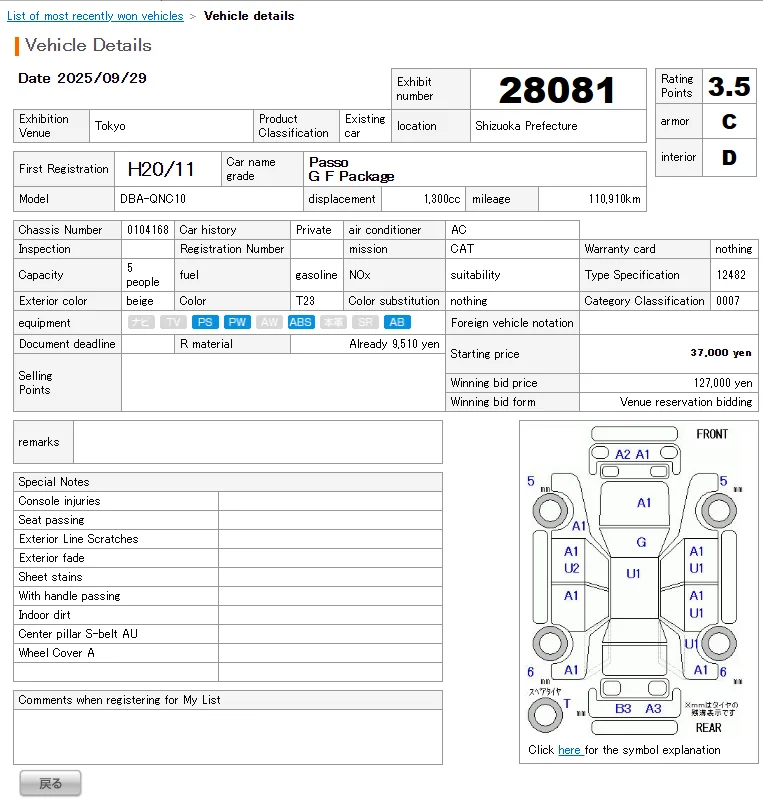Click the 3.5 rating points value
763x808 pixels.
pos(729,86)
